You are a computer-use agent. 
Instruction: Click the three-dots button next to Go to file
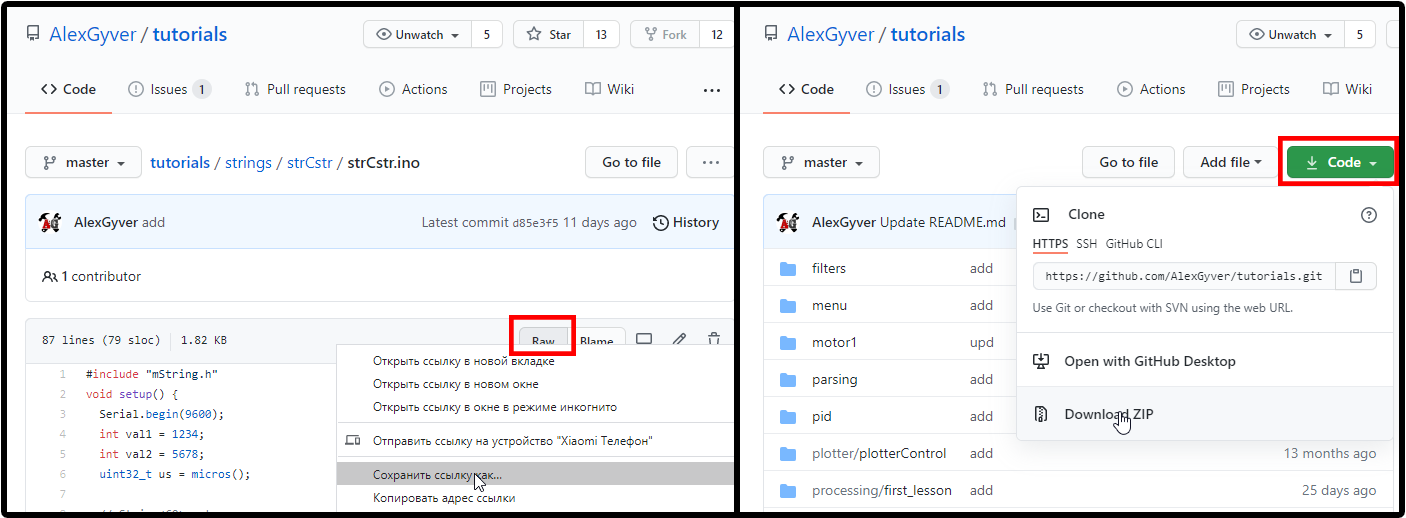711,162
